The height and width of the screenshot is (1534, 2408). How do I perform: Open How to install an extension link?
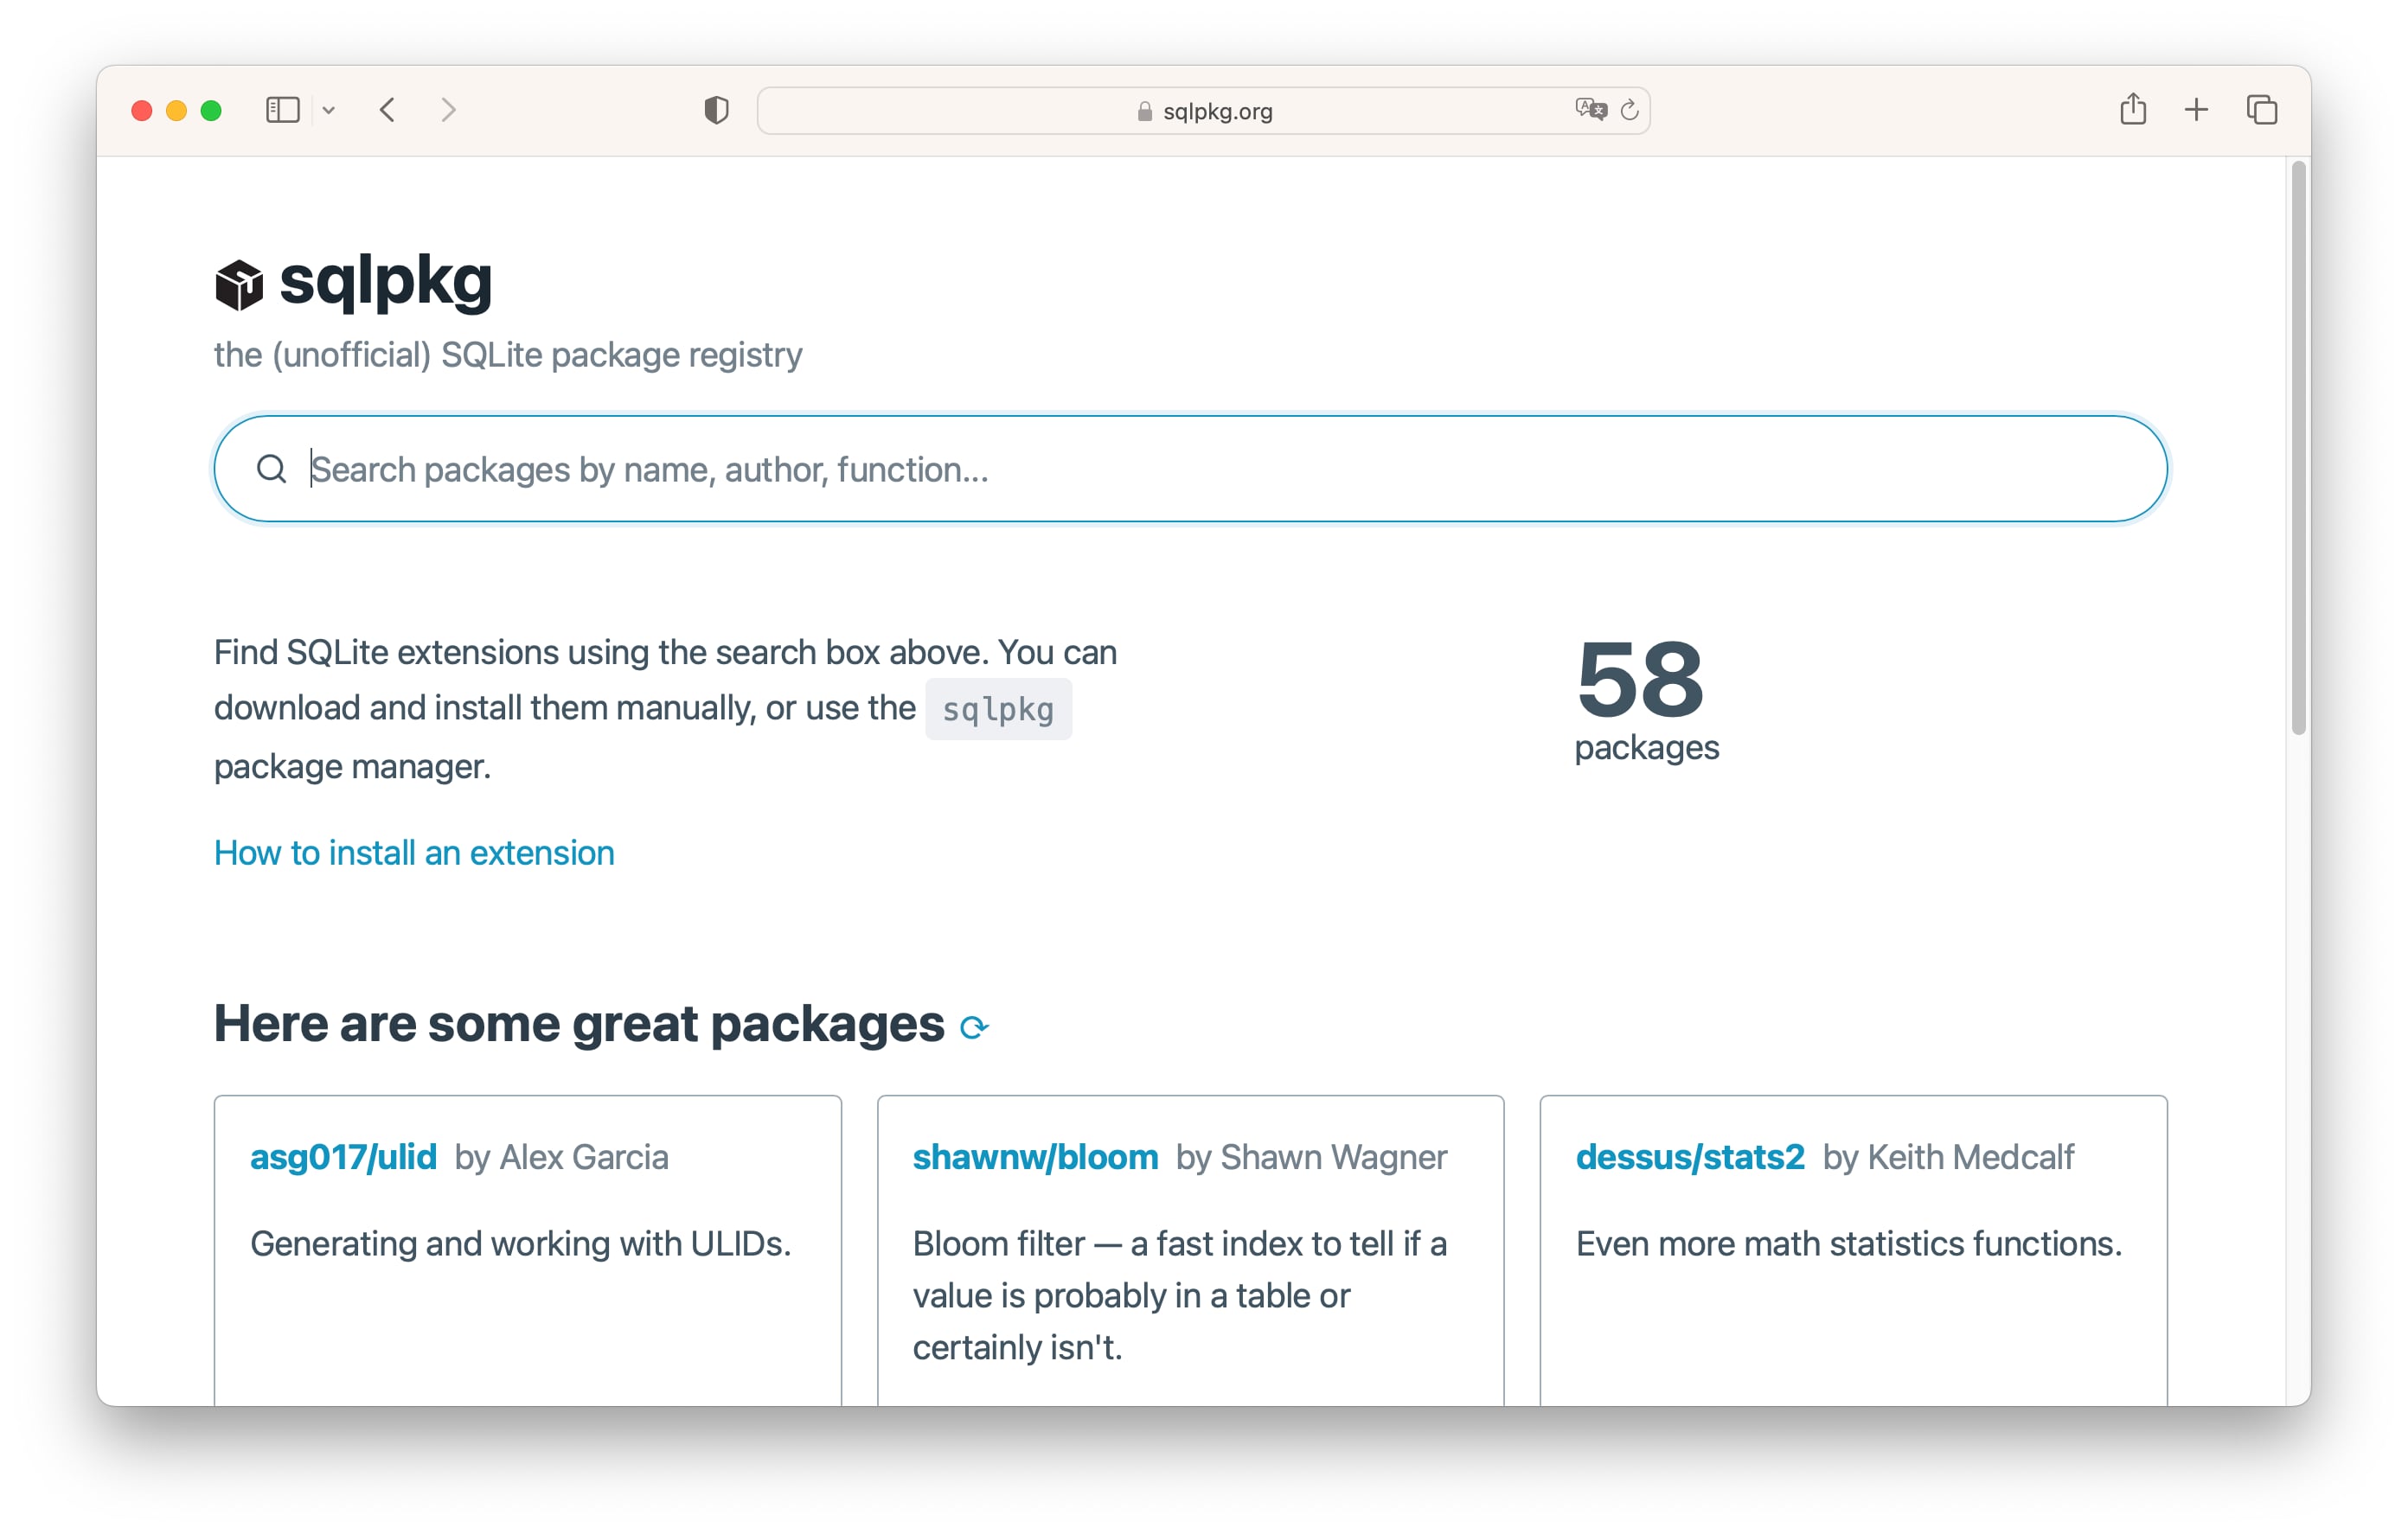pos(414,853)
